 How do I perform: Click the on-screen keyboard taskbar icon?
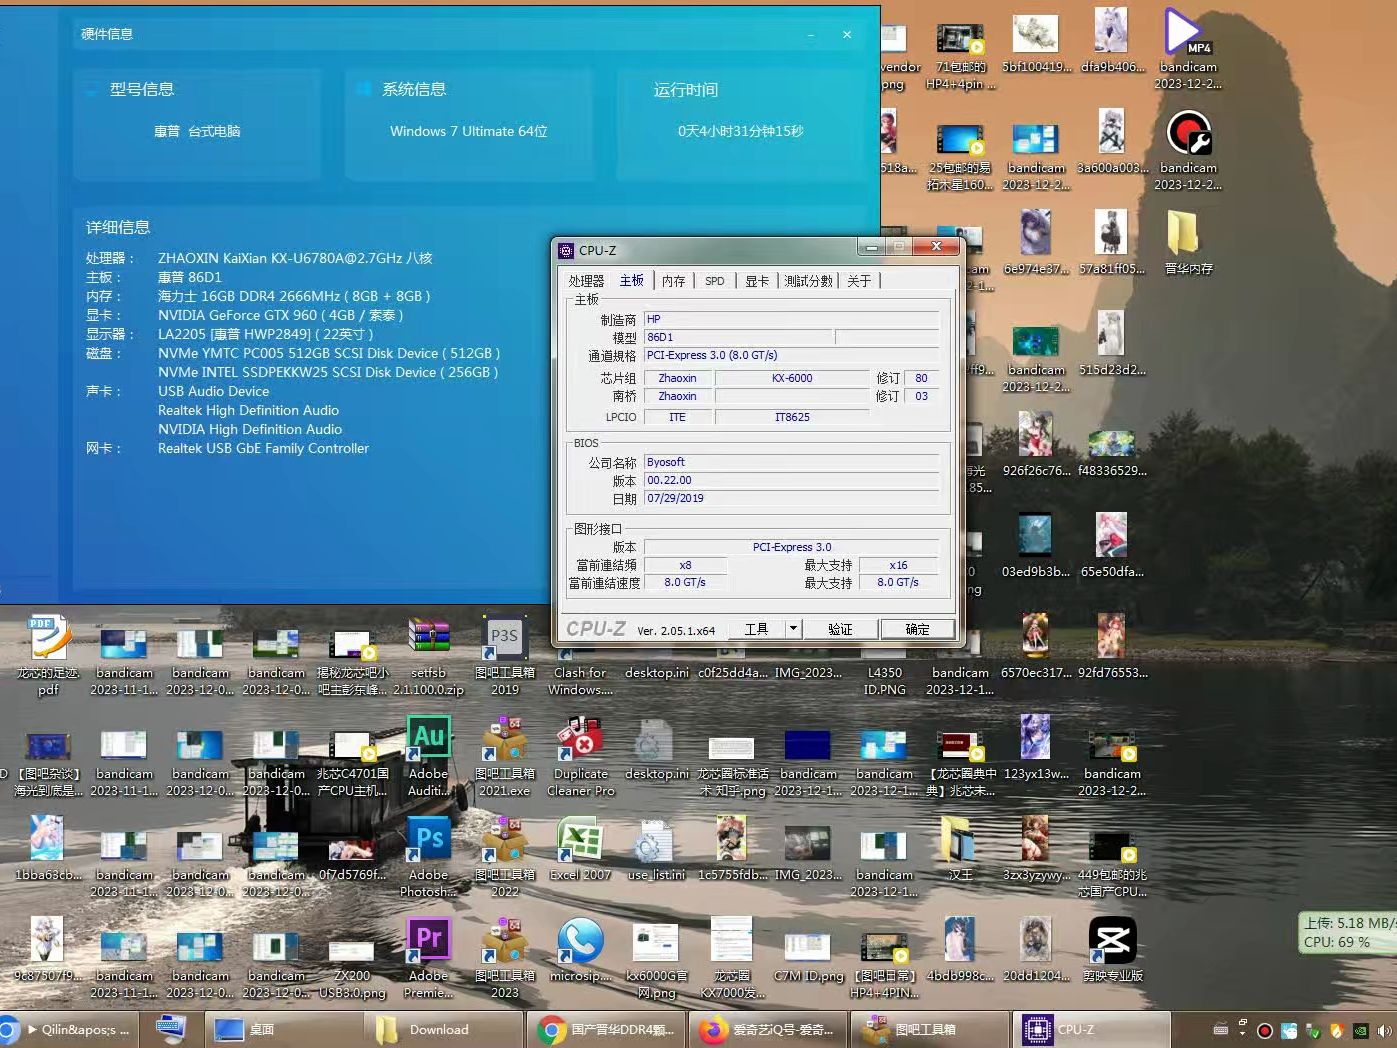tap(170, 1029)
